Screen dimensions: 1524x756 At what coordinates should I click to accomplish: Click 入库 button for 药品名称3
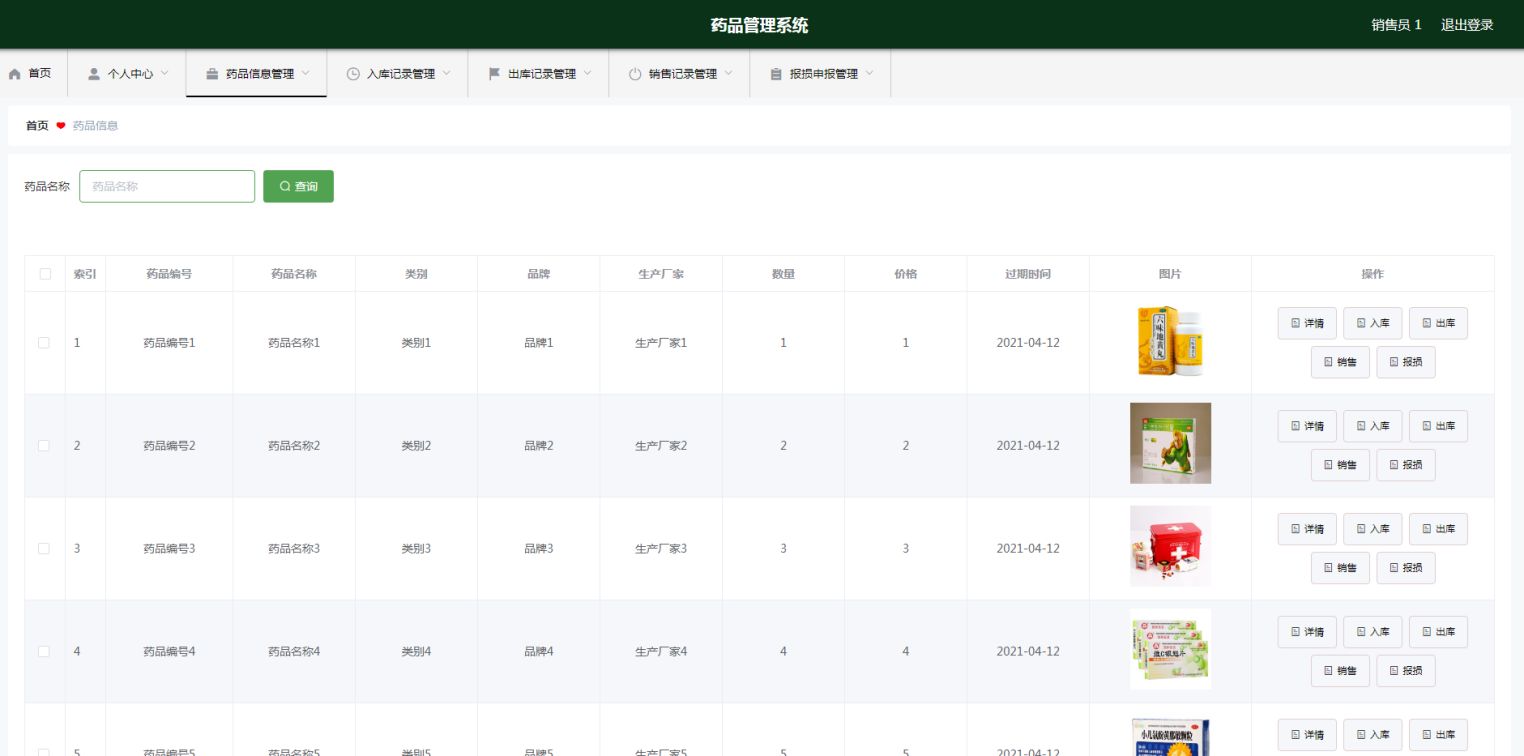click(1373, 529)
